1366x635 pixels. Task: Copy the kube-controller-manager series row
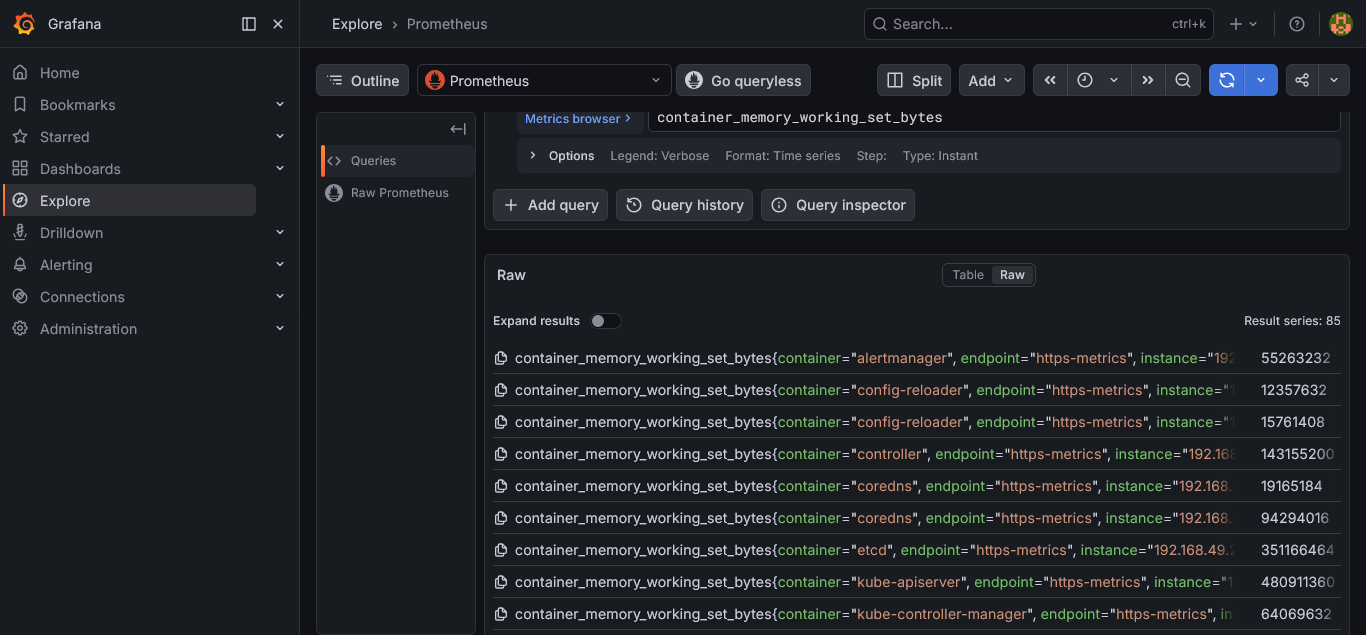coord(502,614)
